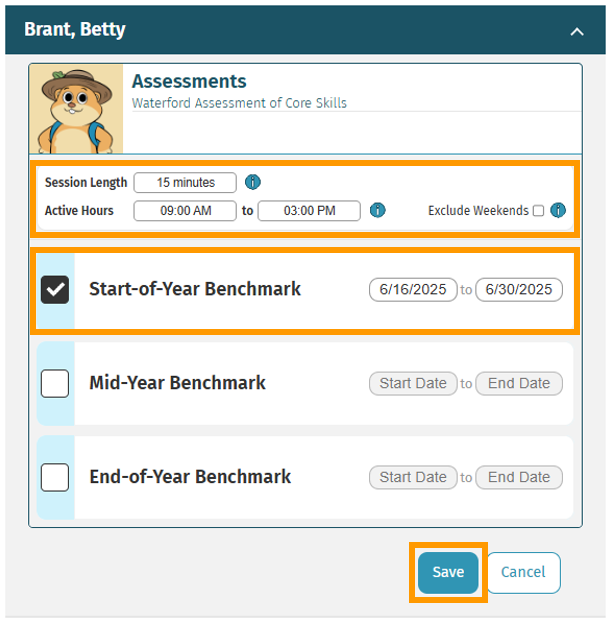Viewport: 612px width, 621px height.
Task: Click End-of-Year Benchmark Start Date field
Action: coord(413,477)
